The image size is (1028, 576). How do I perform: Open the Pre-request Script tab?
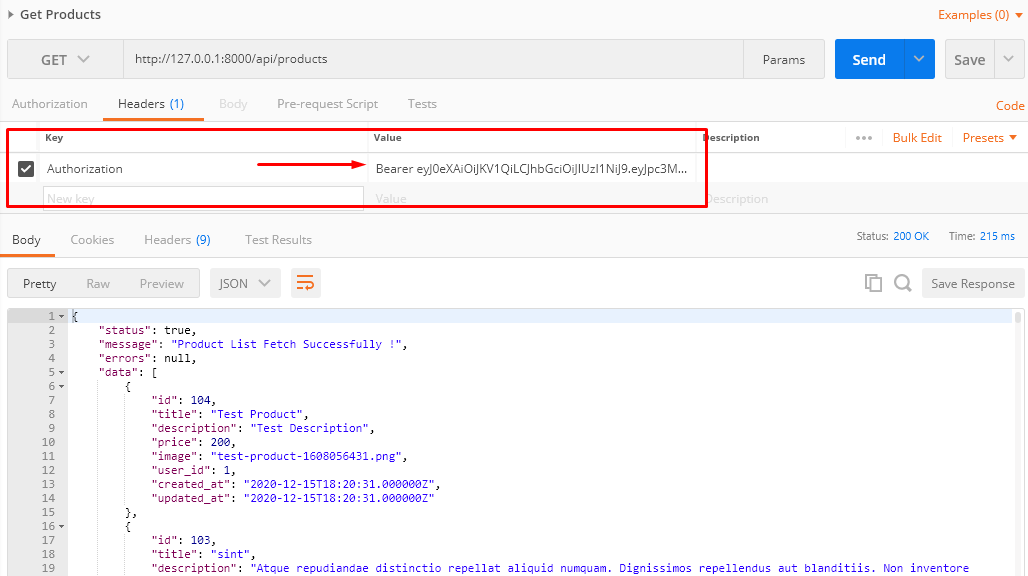pyautogui.click(x=327, y=104)
